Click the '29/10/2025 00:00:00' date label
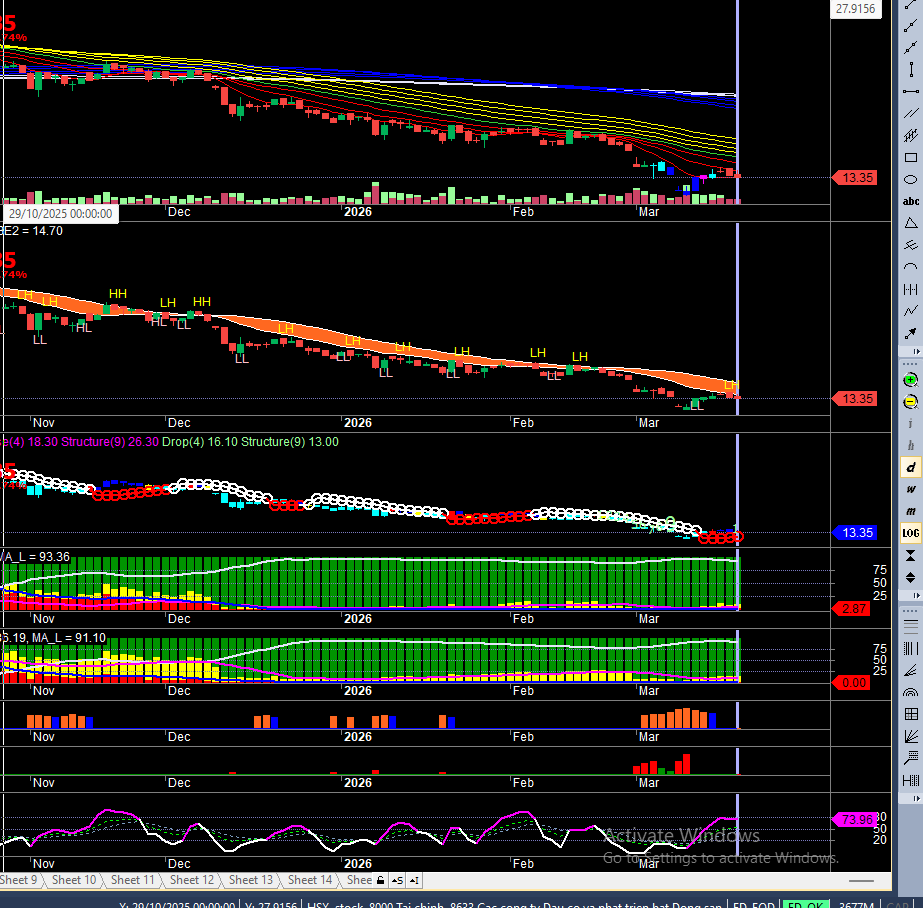923x908 pixels. coord(60,214)
